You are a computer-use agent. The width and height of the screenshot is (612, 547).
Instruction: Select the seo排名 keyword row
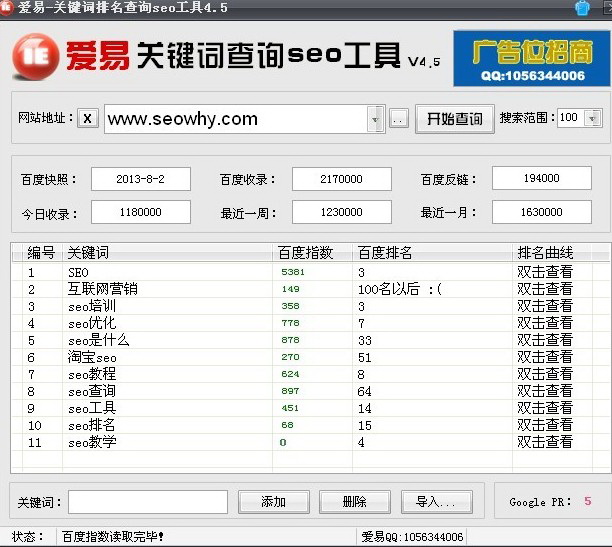point(310,425)
